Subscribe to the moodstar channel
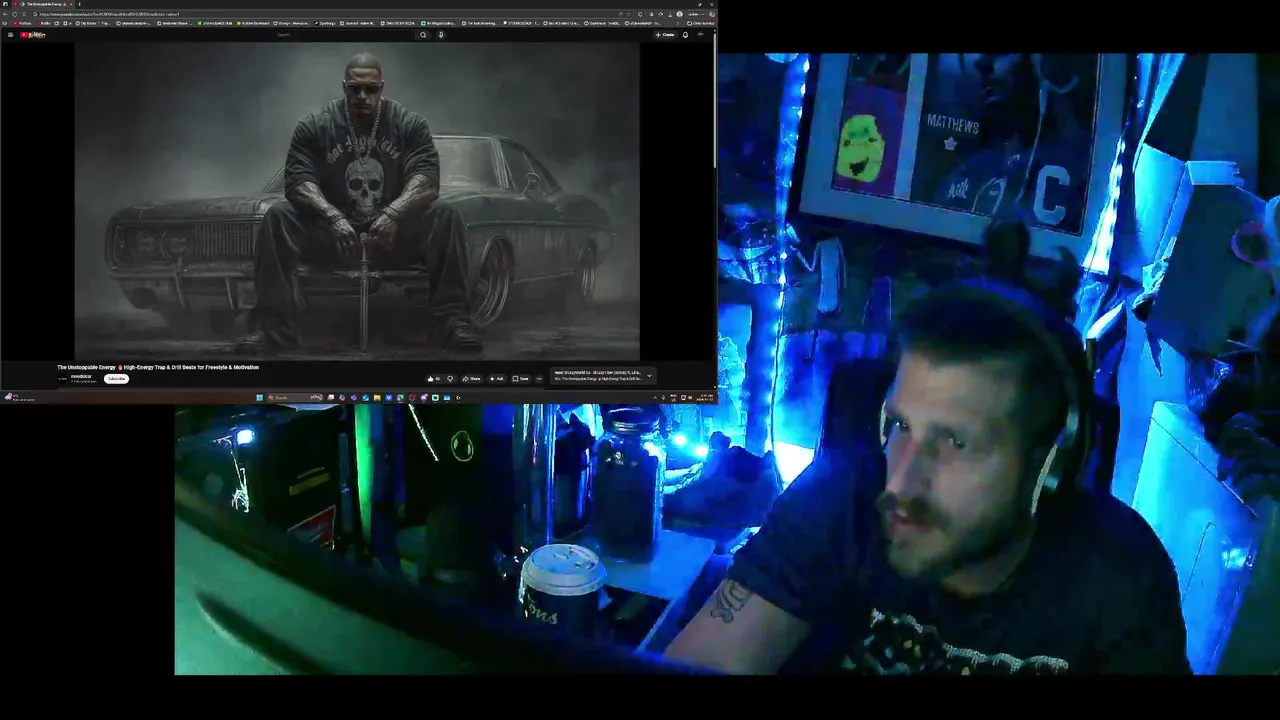This screenshot has height=720, width=1280. (x=116, y=379)
